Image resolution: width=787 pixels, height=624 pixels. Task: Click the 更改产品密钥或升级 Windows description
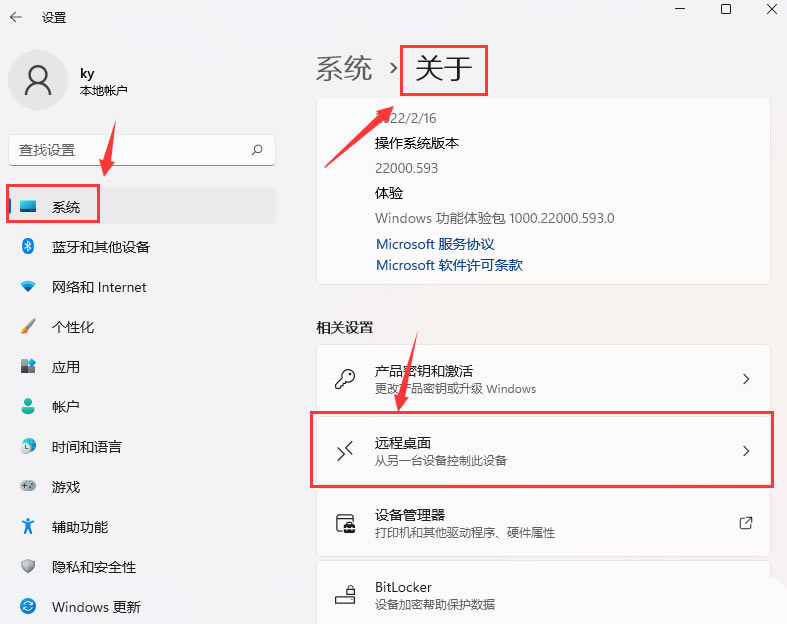[x=455, y=389]
